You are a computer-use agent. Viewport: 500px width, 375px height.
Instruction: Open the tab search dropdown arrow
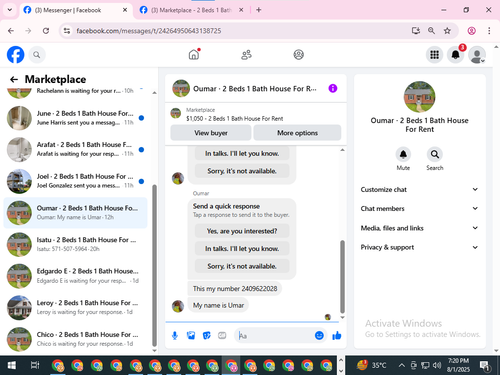pos(10,10)
